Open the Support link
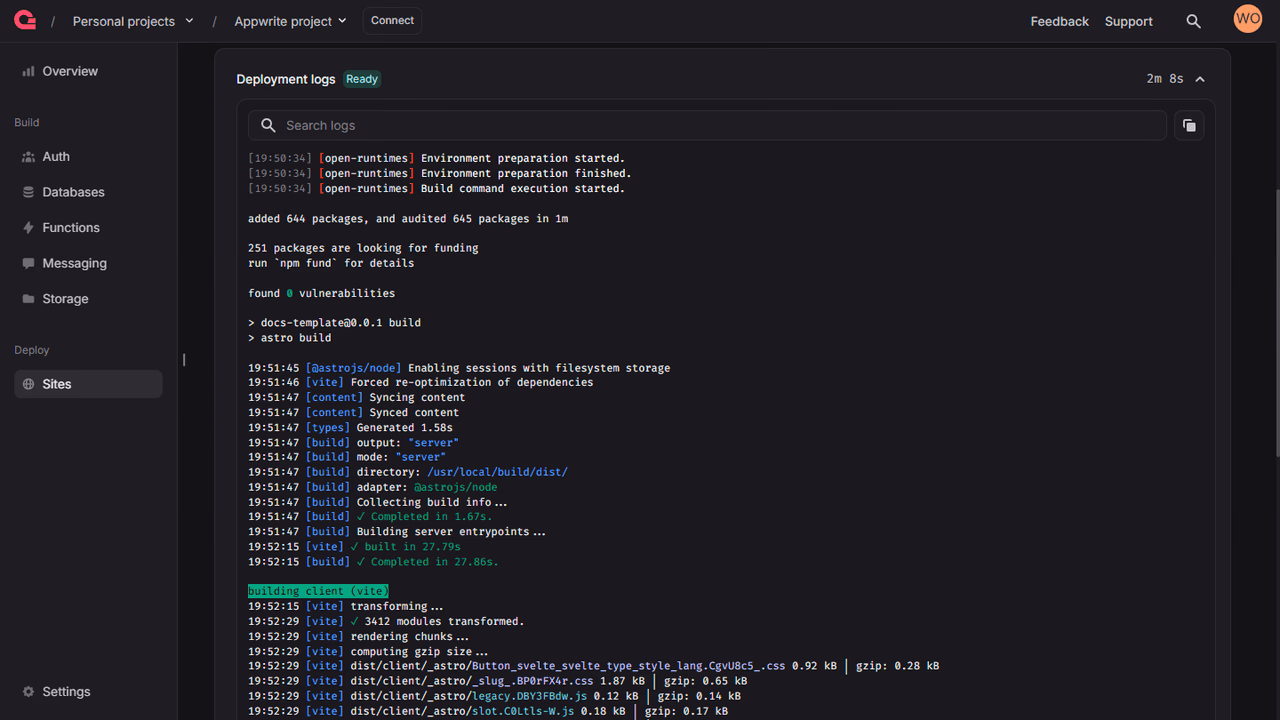Screen dimensions: 1280x720 tap(1128, 21)
